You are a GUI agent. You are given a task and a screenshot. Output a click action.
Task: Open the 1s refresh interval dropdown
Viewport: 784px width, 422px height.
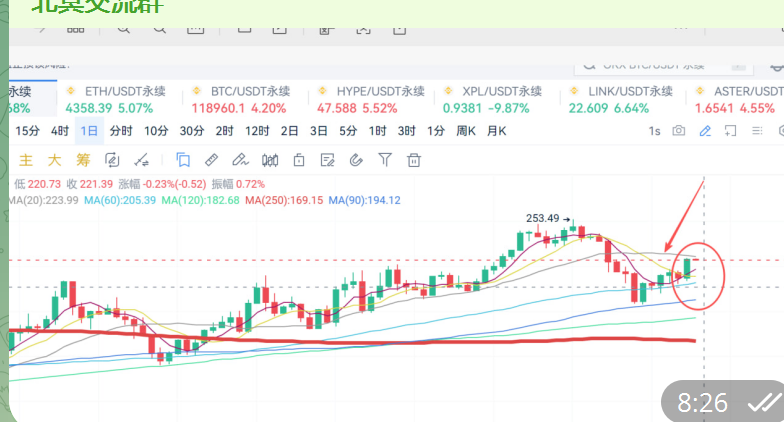pyautogui.click(x=655, y=131)
